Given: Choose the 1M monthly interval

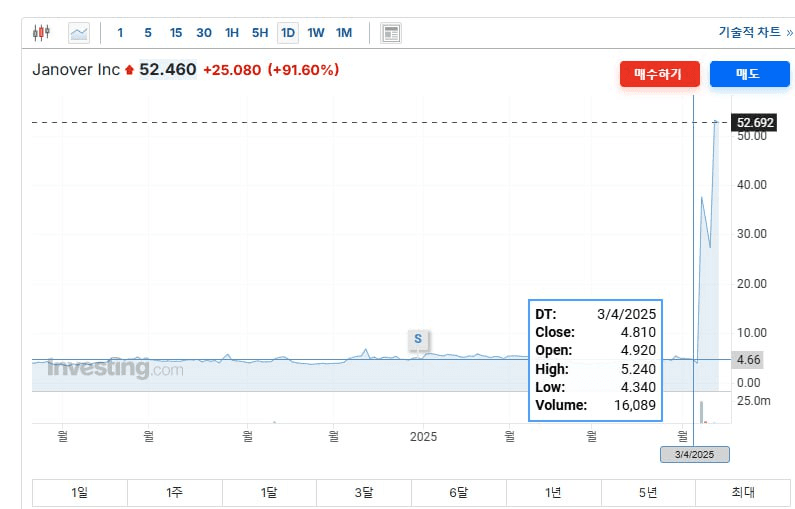Looking at the screenshot, I should click(x=344, y=33).
